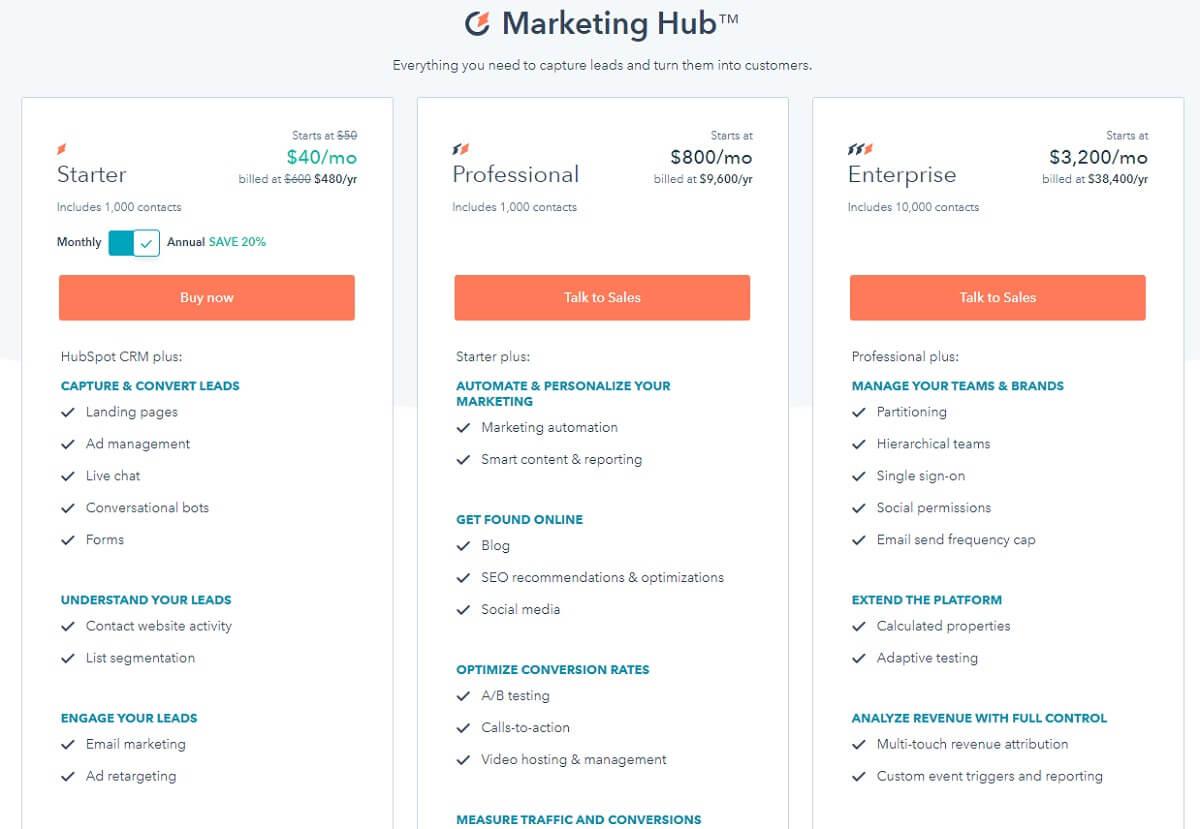Viewport: 1200px width, 829px height.
Task: Toggle the Monthly/Annual billing switch
Action: point(134,243)
